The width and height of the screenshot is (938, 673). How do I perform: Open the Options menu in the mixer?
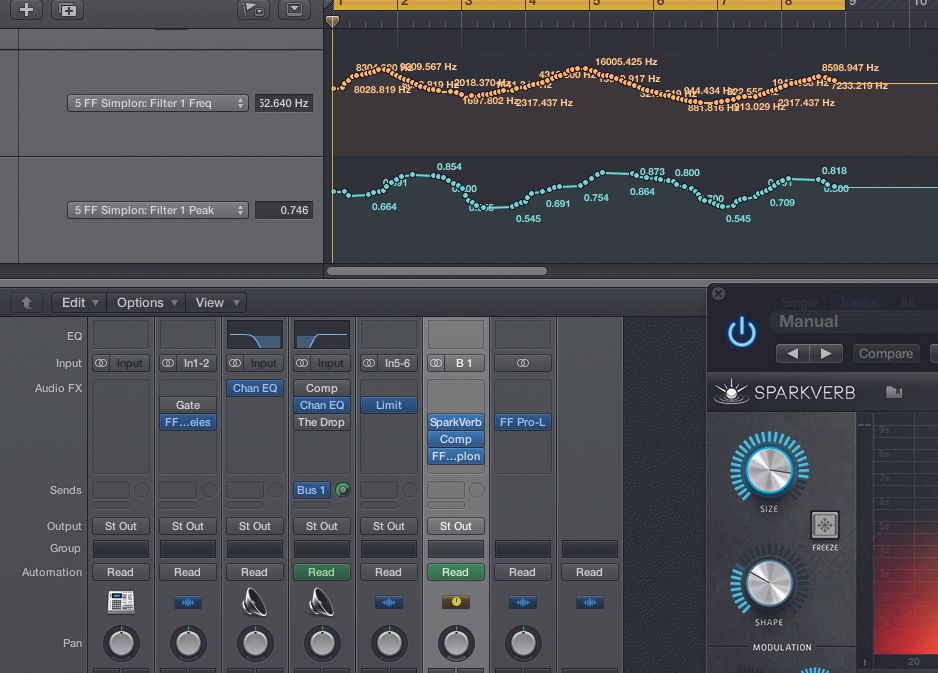point(140,302)
